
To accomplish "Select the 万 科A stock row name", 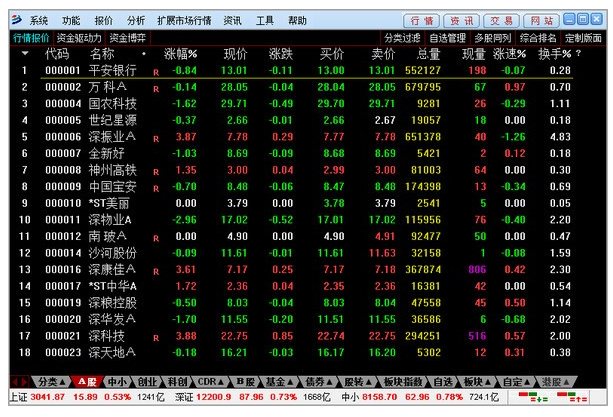I will point(108,87).
